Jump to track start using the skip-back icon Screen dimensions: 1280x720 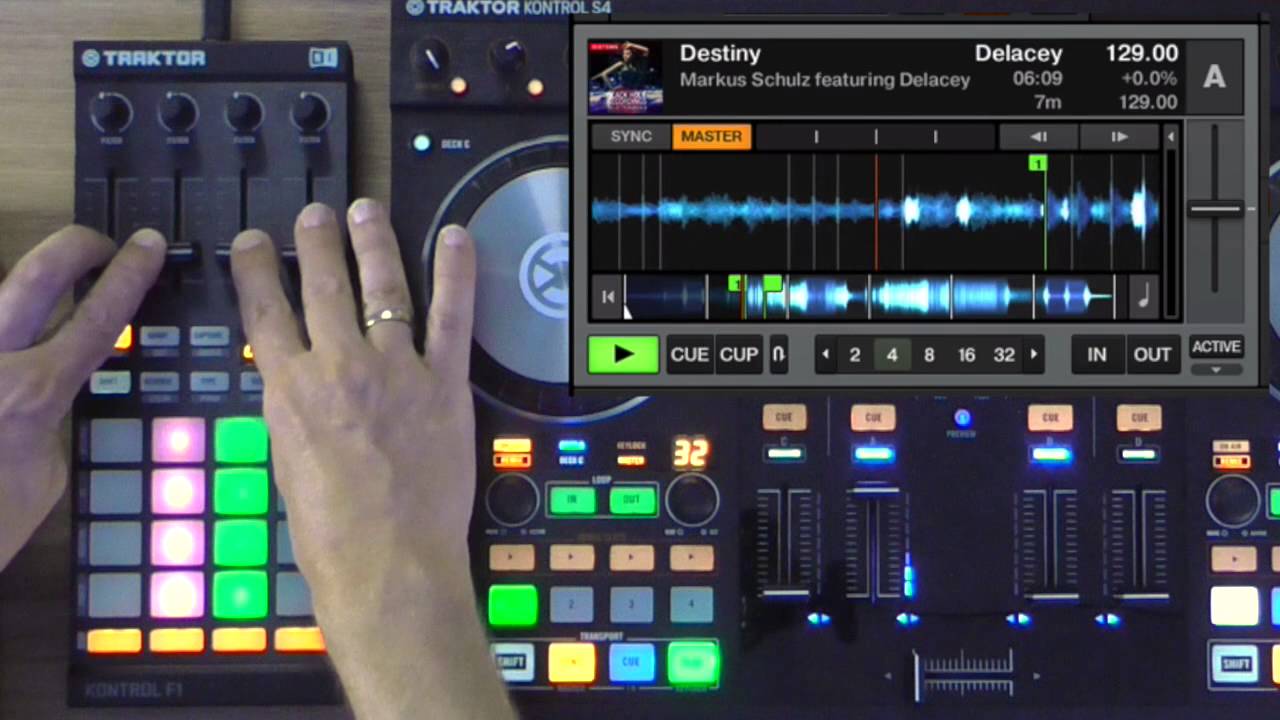click(608, 295)
